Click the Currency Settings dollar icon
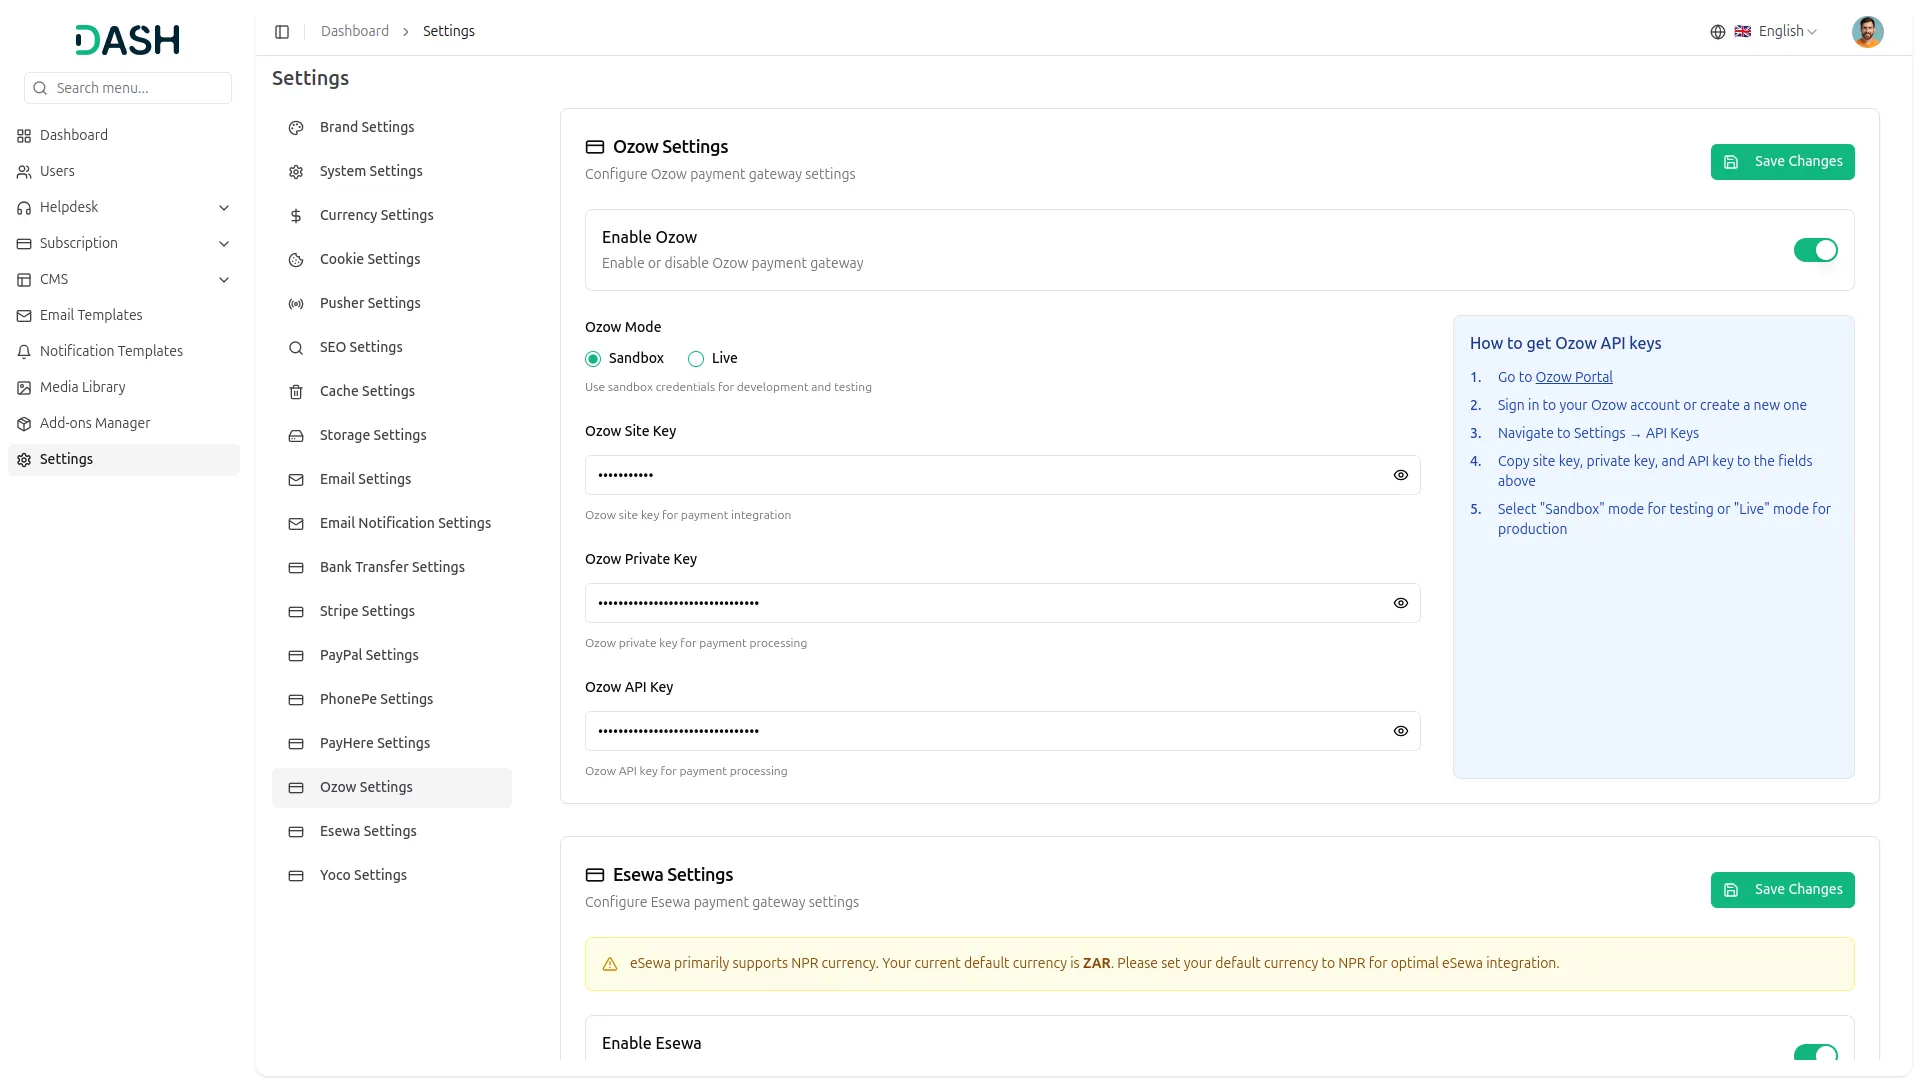1920x1080 pixels. point(296,216)
